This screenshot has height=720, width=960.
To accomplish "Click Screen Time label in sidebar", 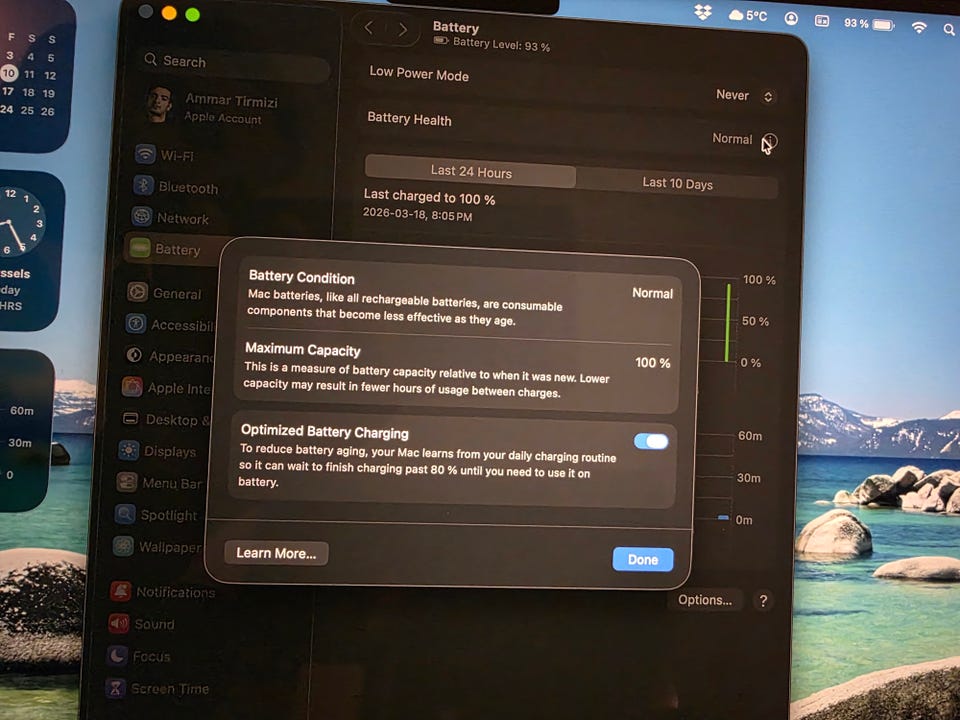I will [x=170, y=689].
